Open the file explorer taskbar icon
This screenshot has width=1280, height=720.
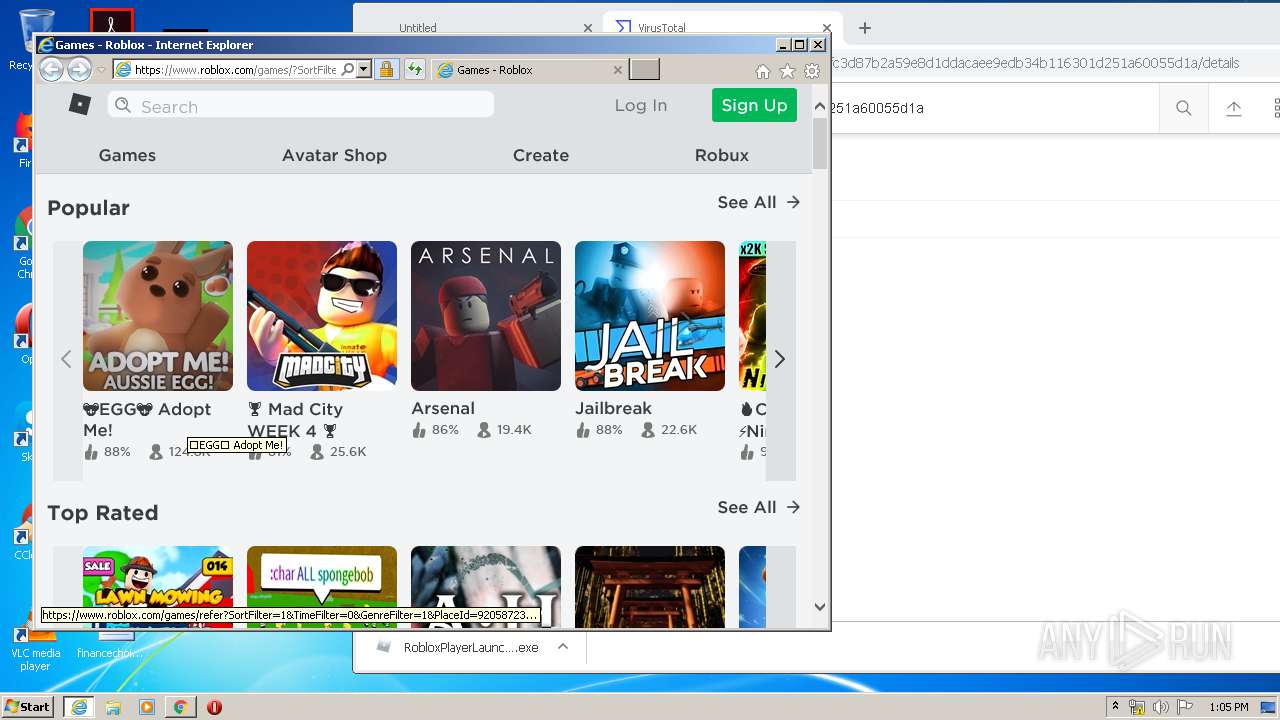point(113,707)
